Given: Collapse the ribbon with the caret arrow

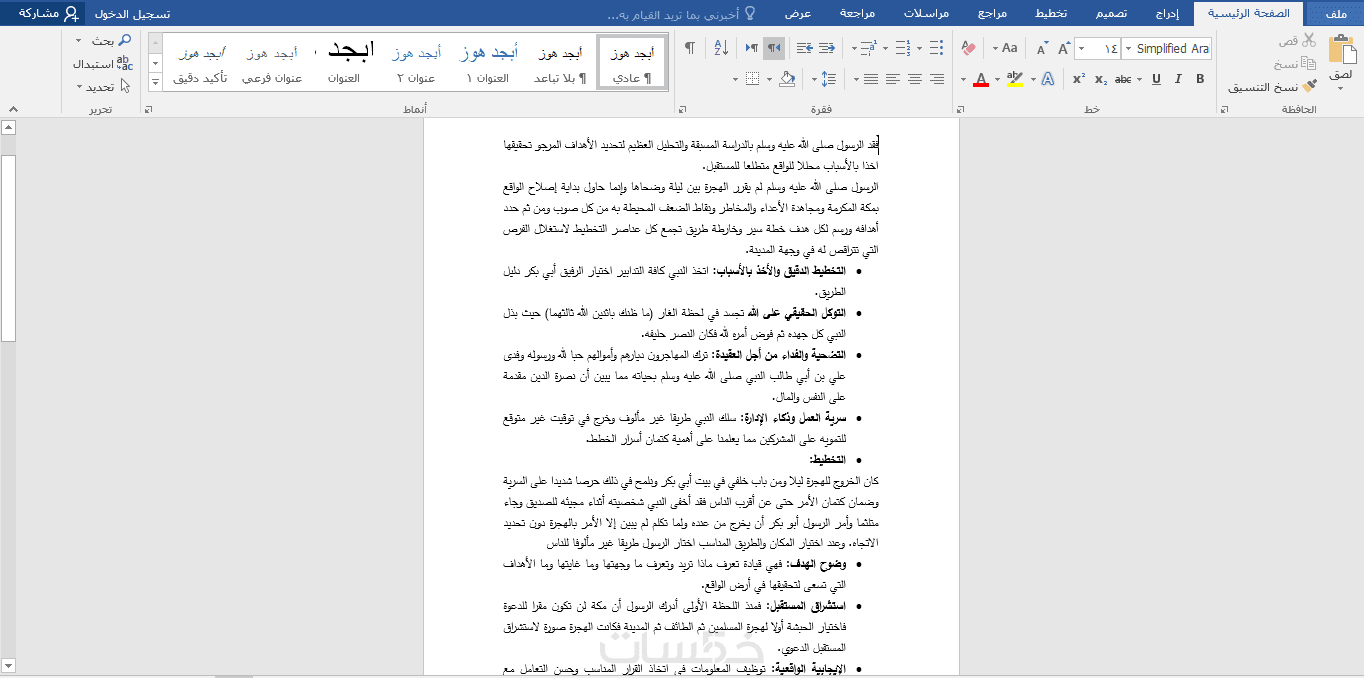Looking at the screenshot, I should (x=12, y=109).
